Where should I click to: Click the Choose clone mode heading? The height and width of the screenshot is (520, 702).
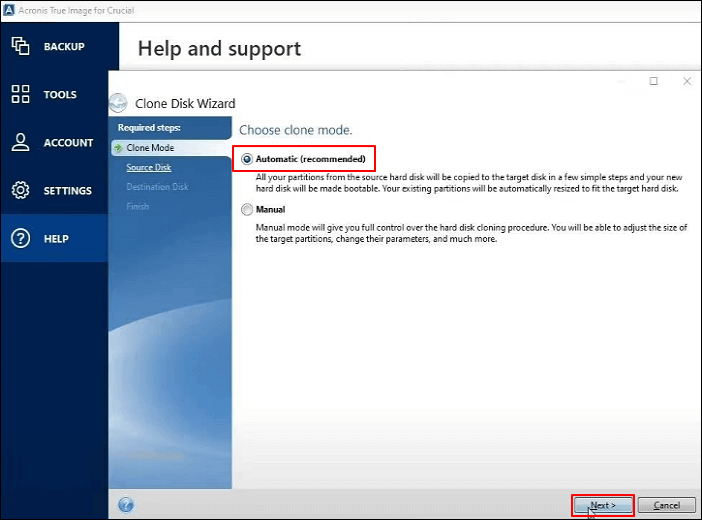[295, 130]
